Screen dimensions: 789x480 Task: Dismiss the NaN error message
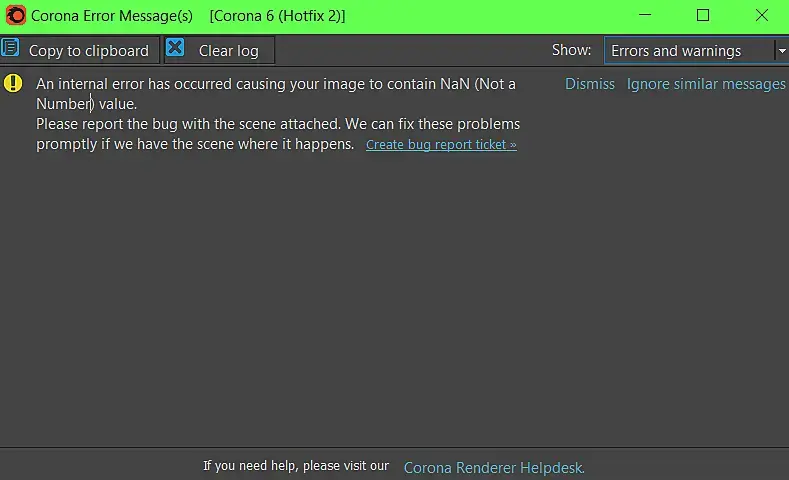(x=590, y=84)
